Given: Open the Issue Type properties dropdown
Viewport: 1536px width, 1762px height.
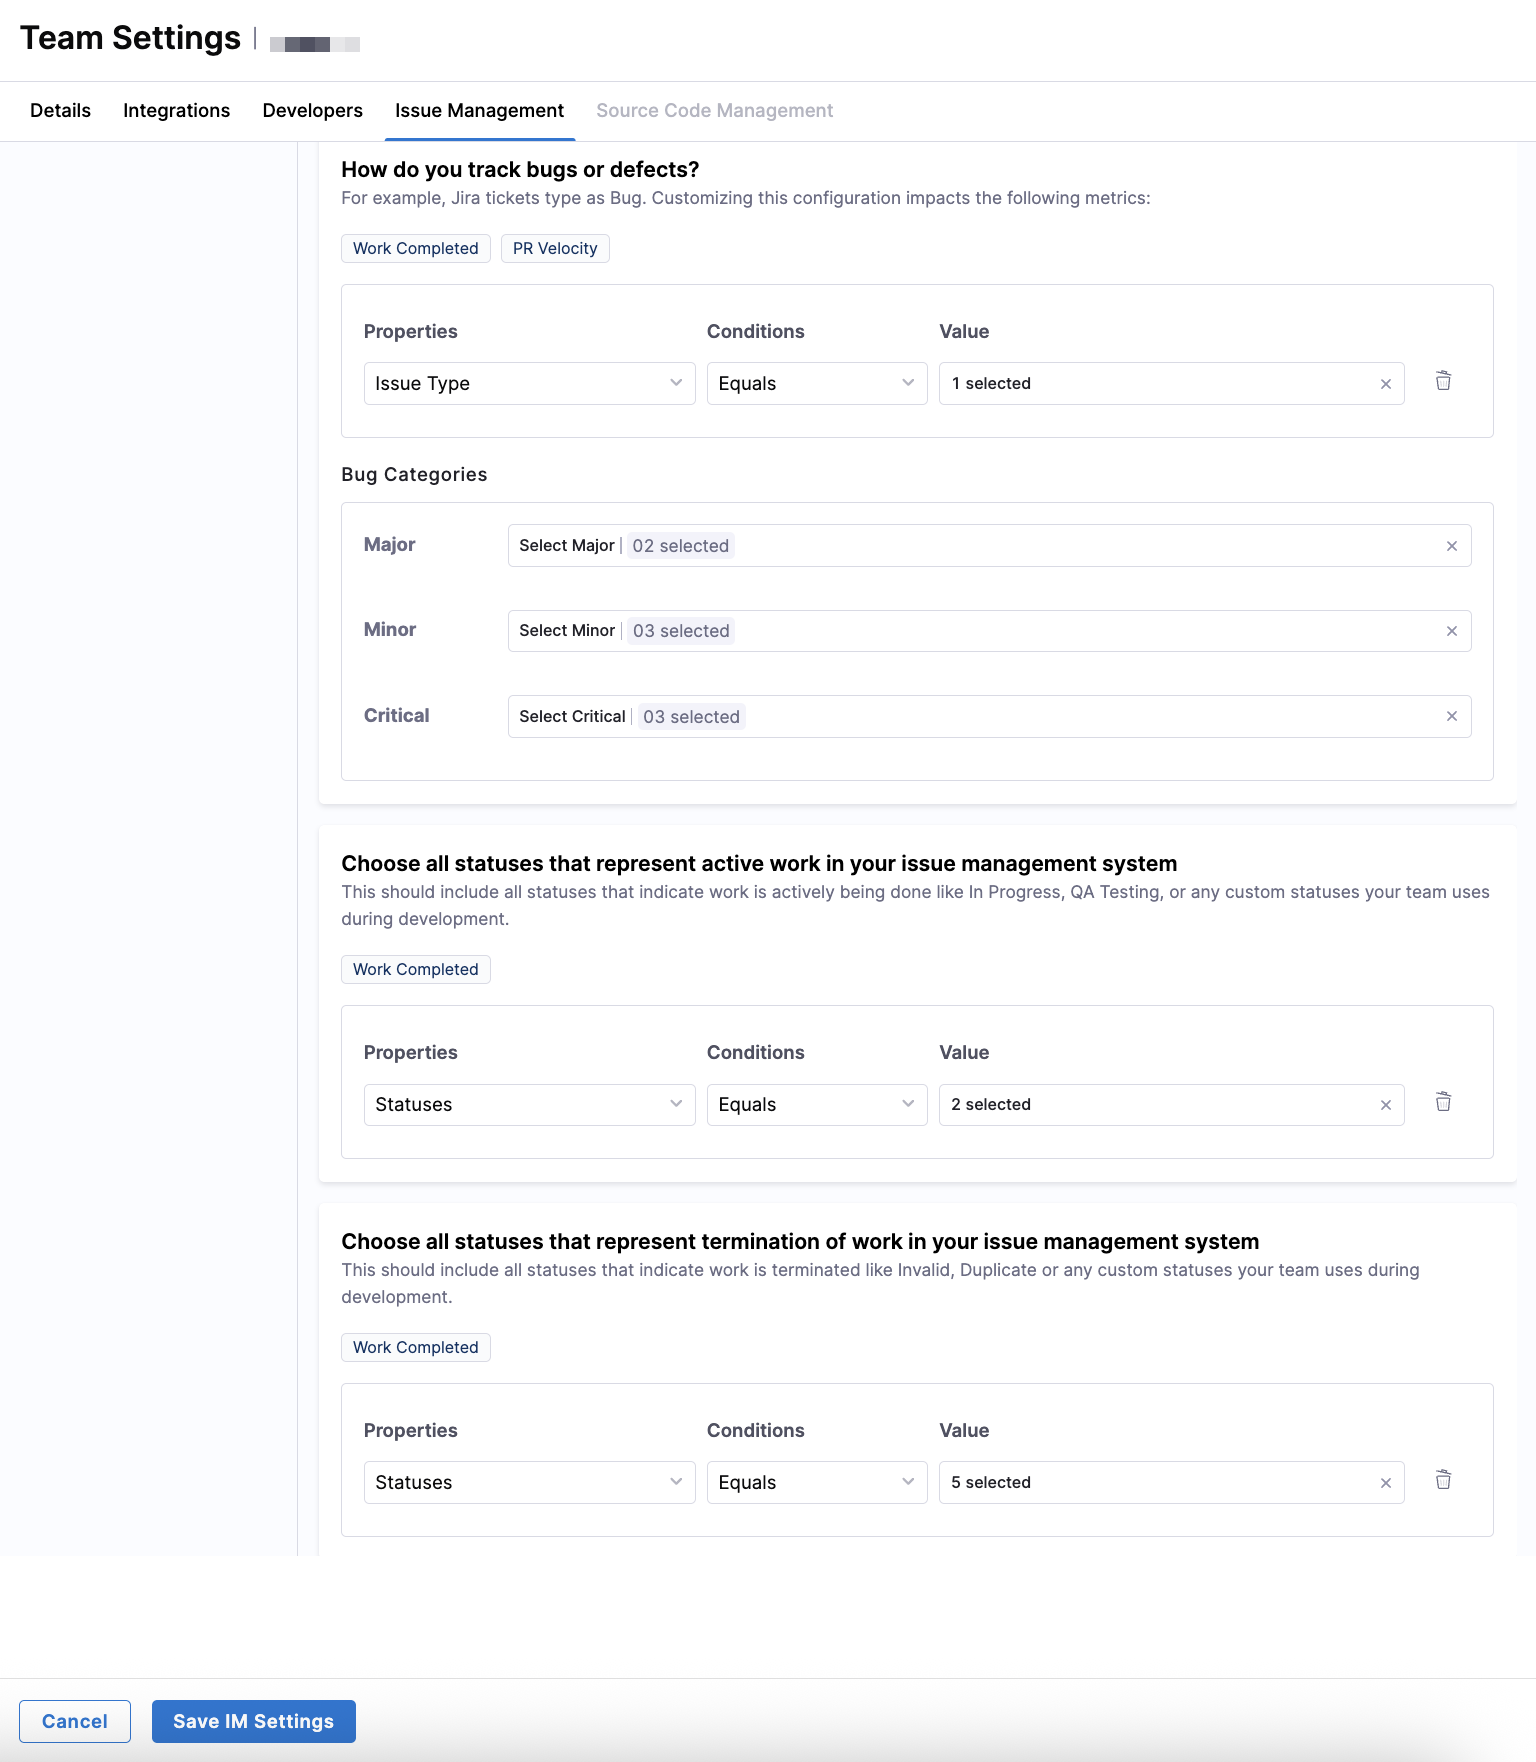Looking at the screenshot, I should (x=529, y=384).
